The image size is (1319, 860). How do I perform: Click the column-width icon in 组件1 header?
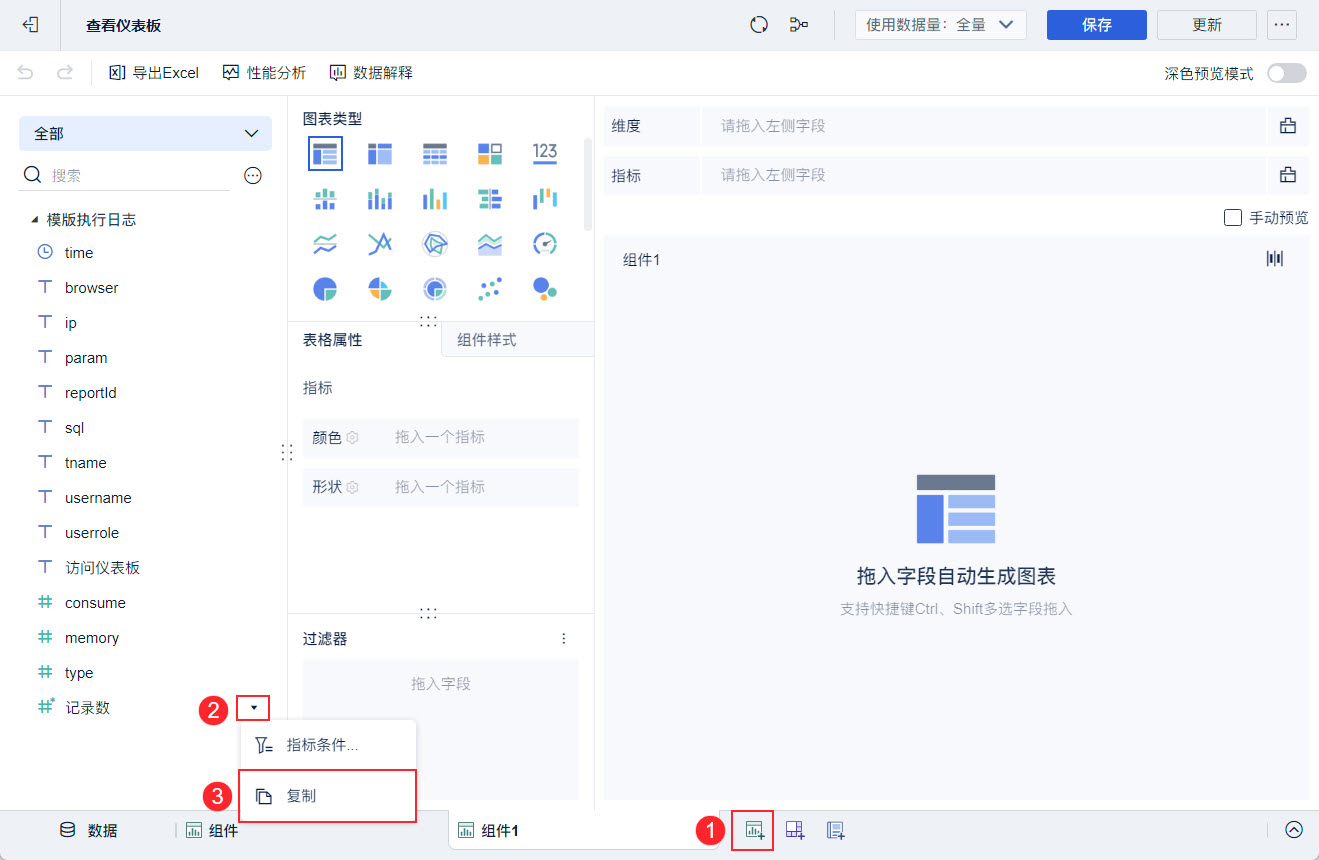click(x=1275, y=259)
